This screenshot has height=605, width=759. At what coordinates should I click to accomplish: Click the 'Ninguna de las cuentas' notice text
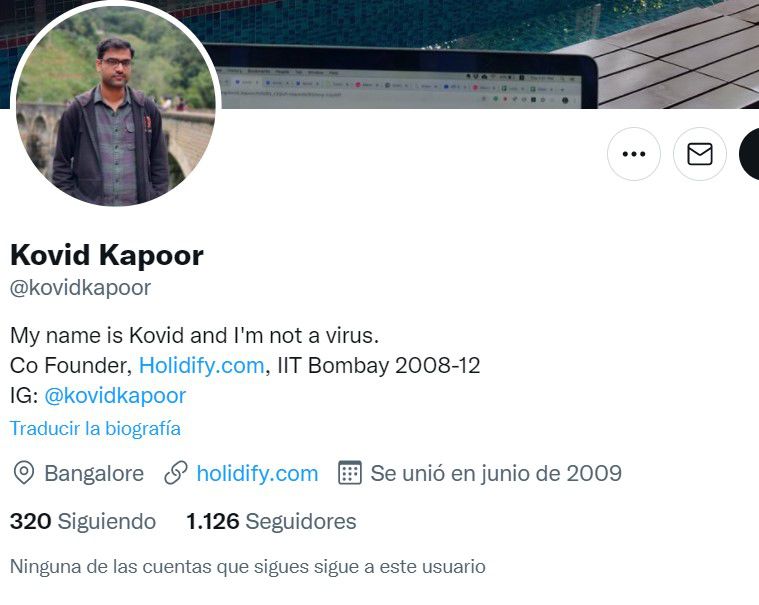pyautogui.click(x=247, y=566)
